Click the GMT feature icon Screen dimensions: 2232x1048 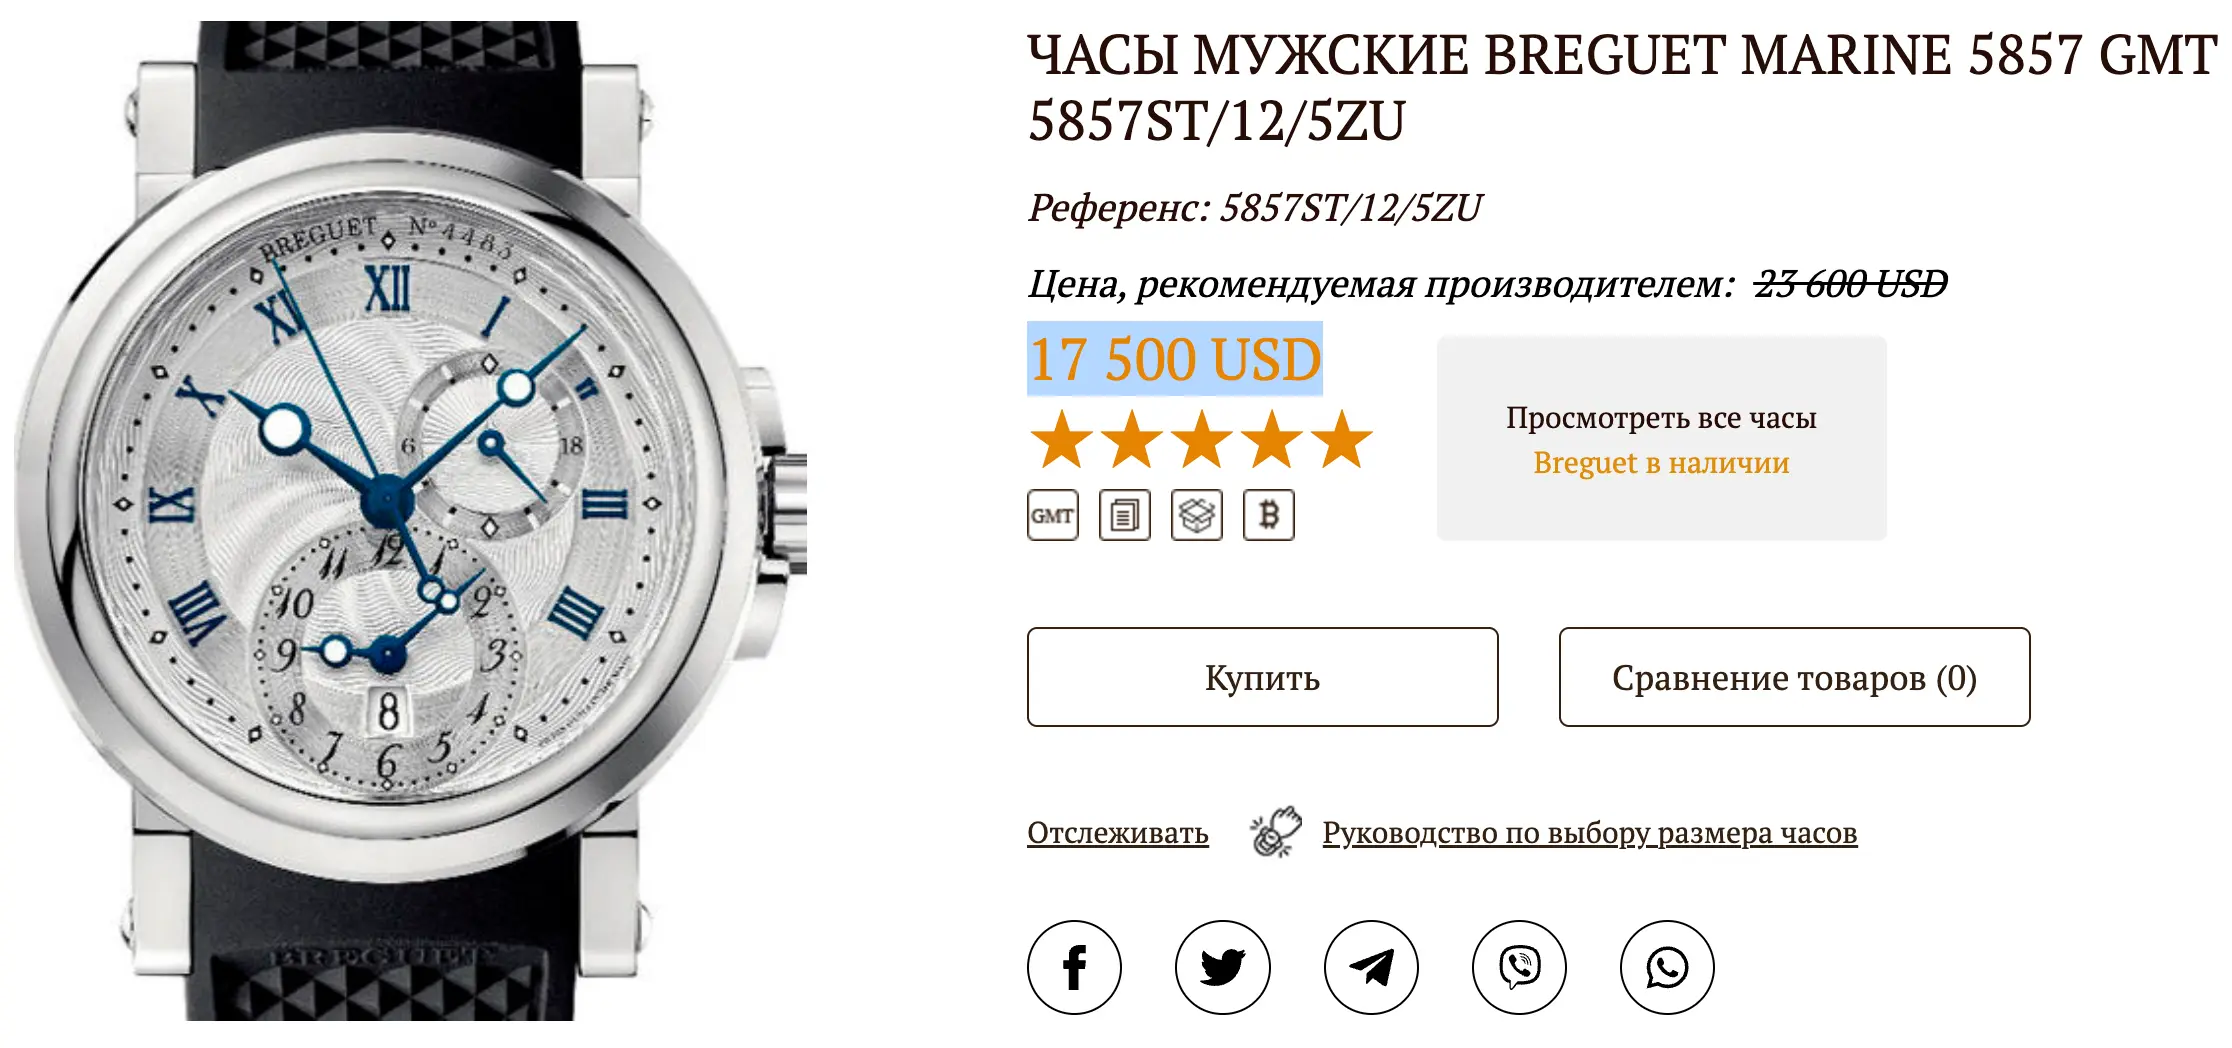click(x=1053, y=515)
